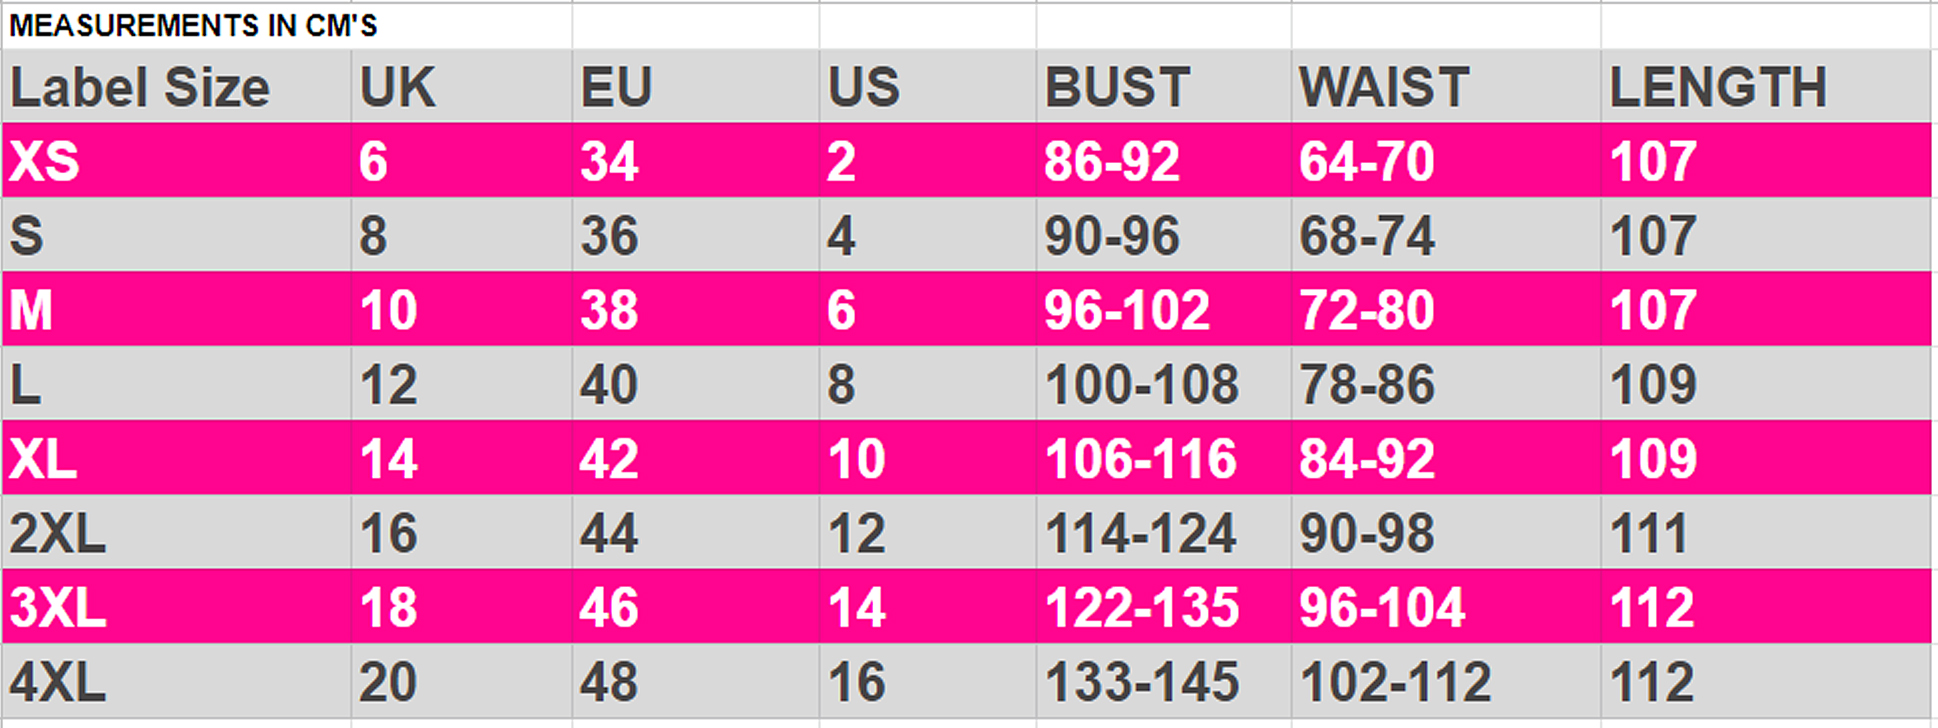Select the XS label size cell
Screen dimensions: 1938x728
177,160
